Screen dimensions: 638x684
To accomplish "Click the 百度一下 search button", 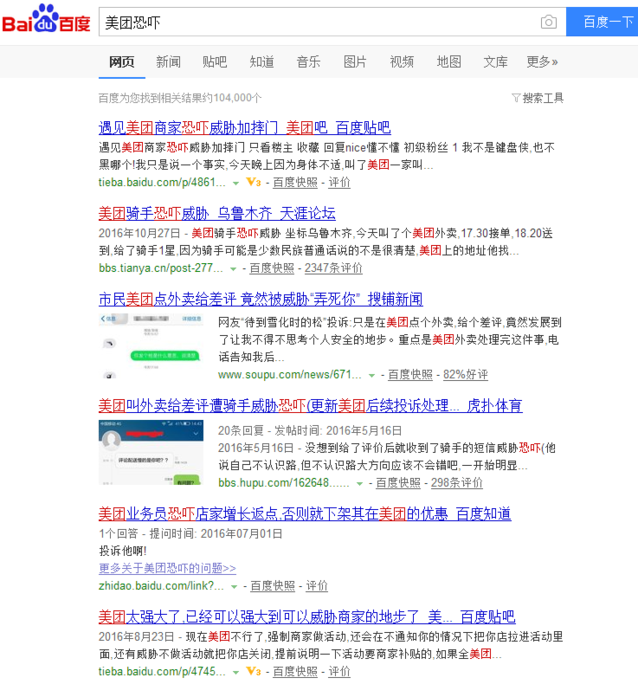I will tap(602, 22).
